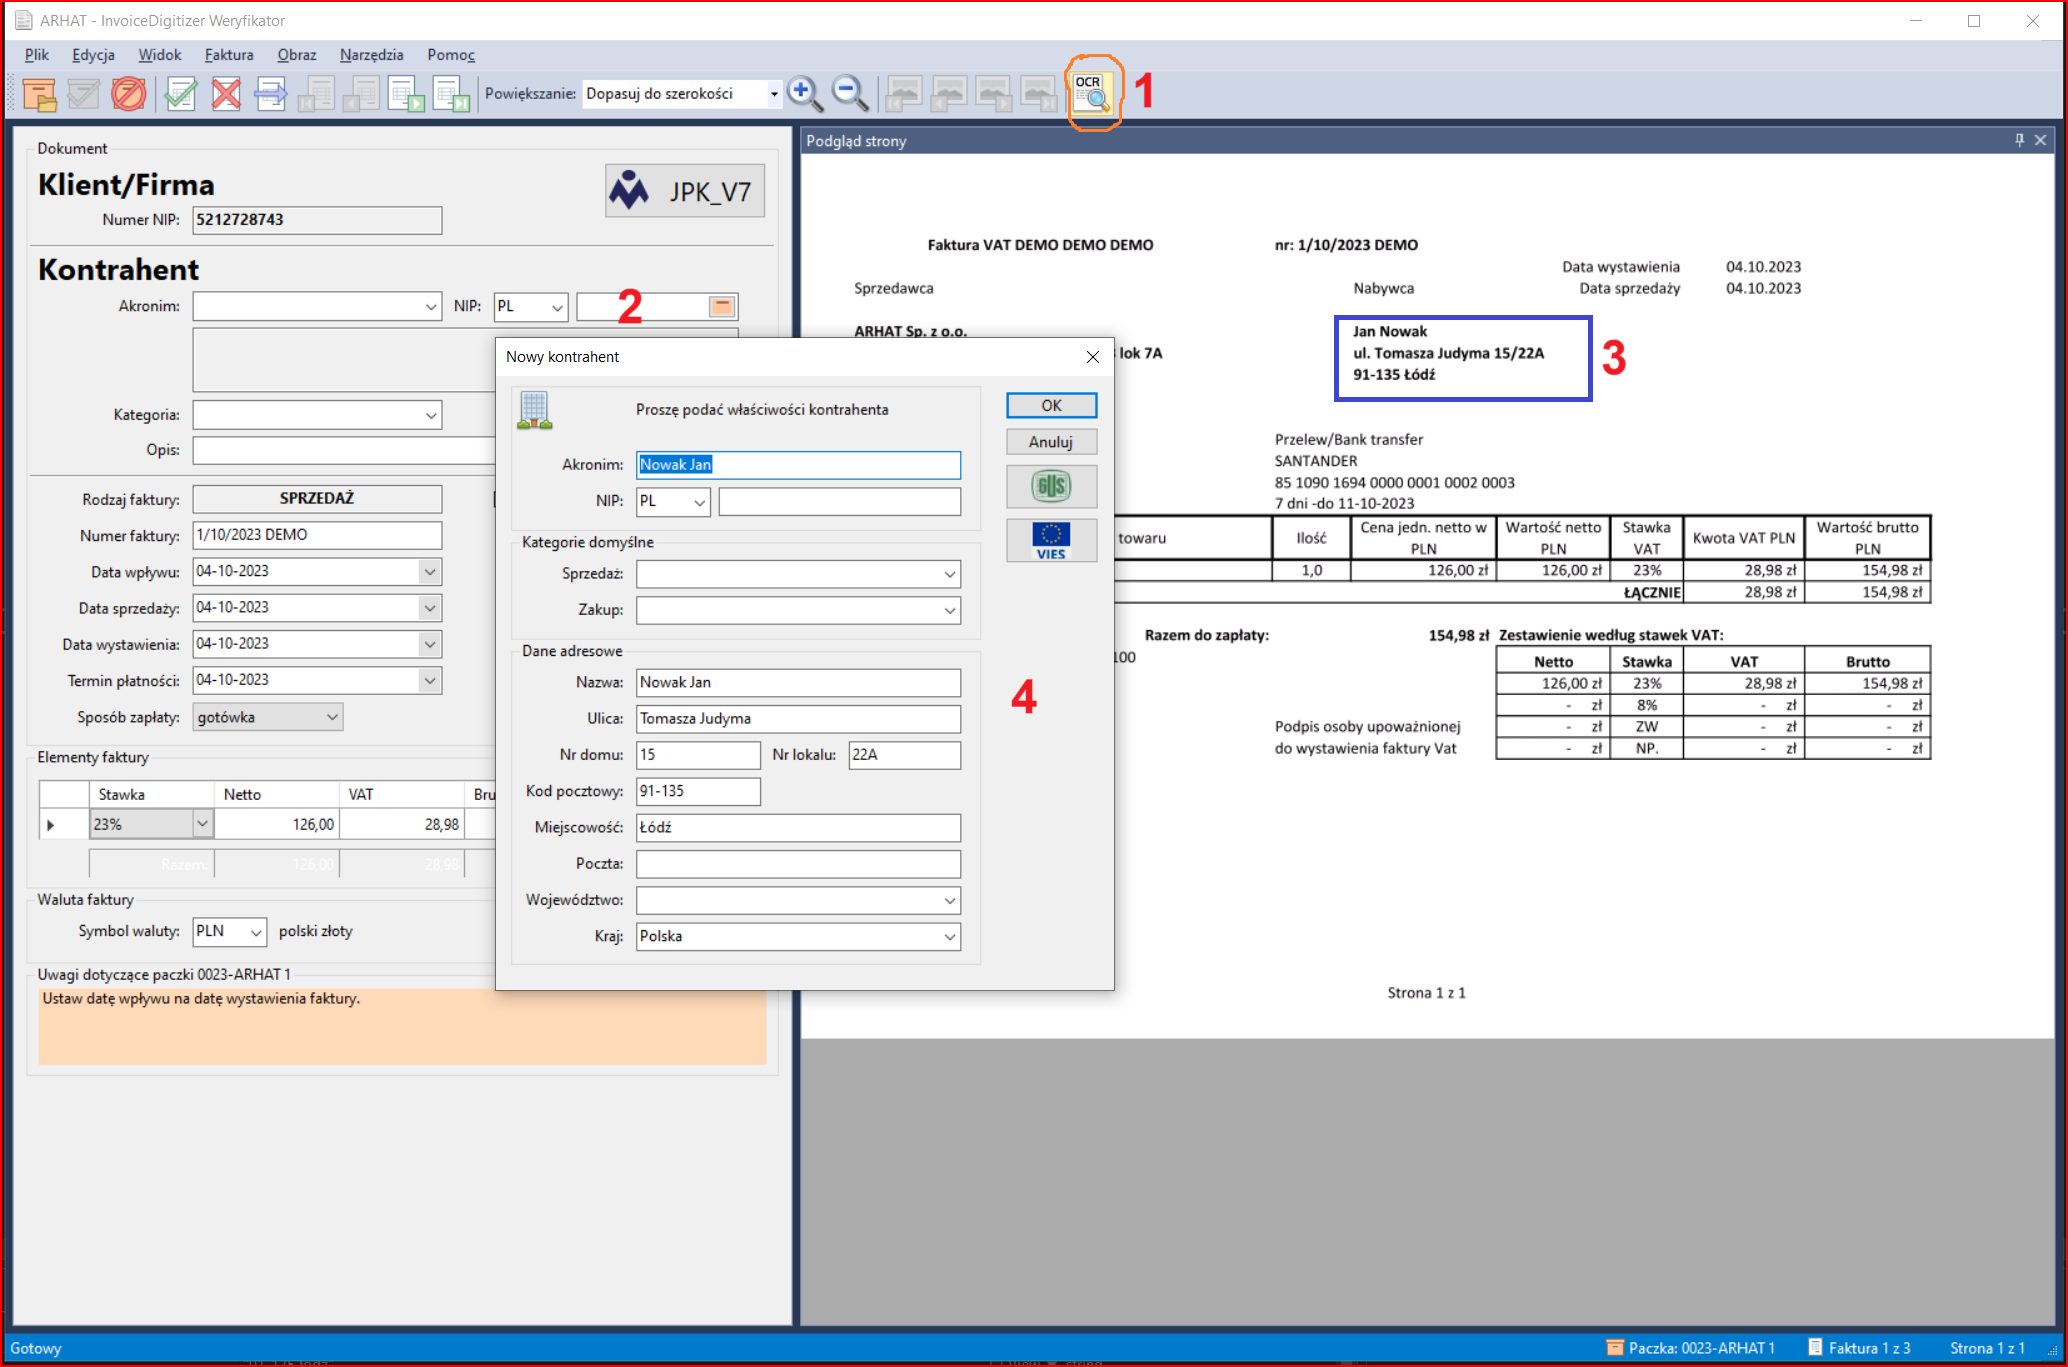This screenshot has height=1367, width=2068.
Task: Click the Anuluj button
Action: click(x=1051, y=442)
